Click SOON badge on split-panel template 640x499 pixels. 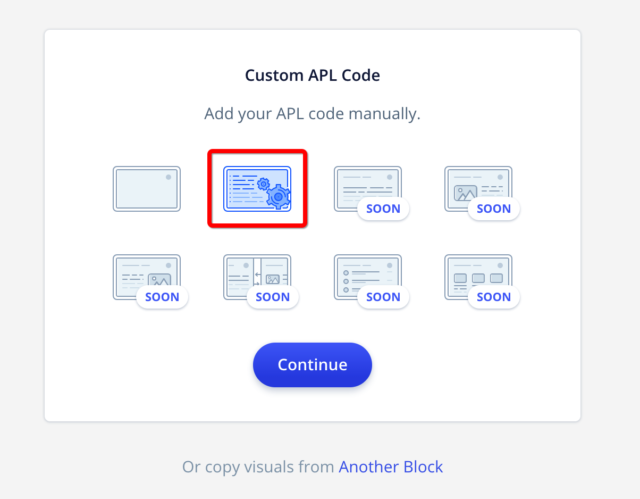[273, 297]
